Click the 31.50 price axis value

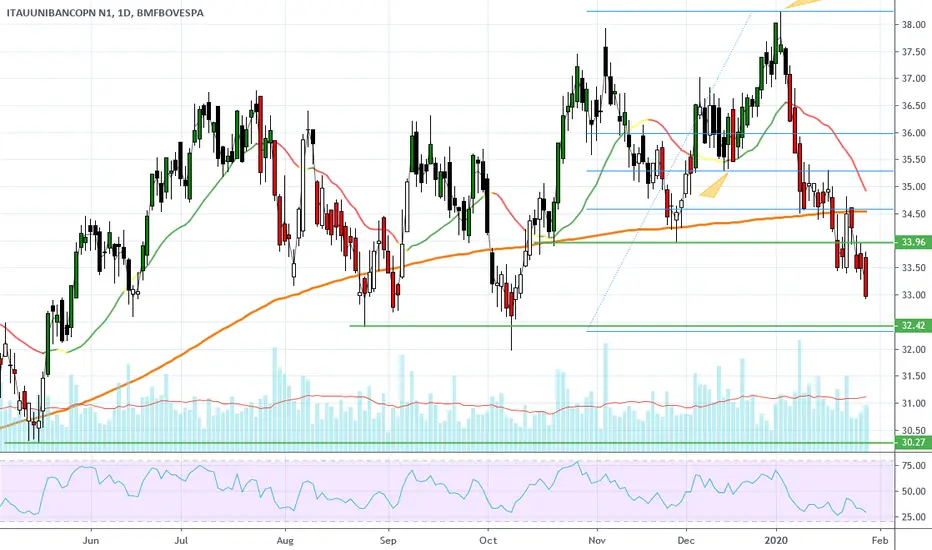pos(913,376)
